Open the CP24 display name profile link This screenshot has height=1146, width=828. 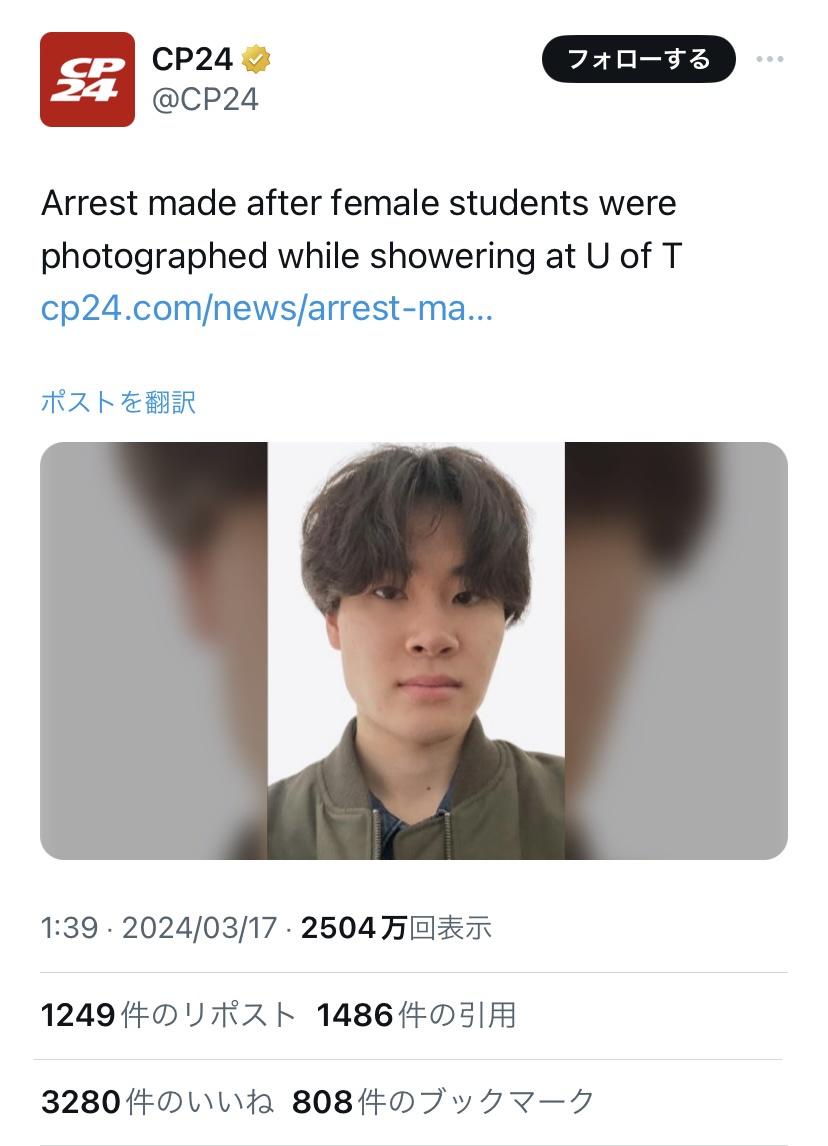pos(192,59)
